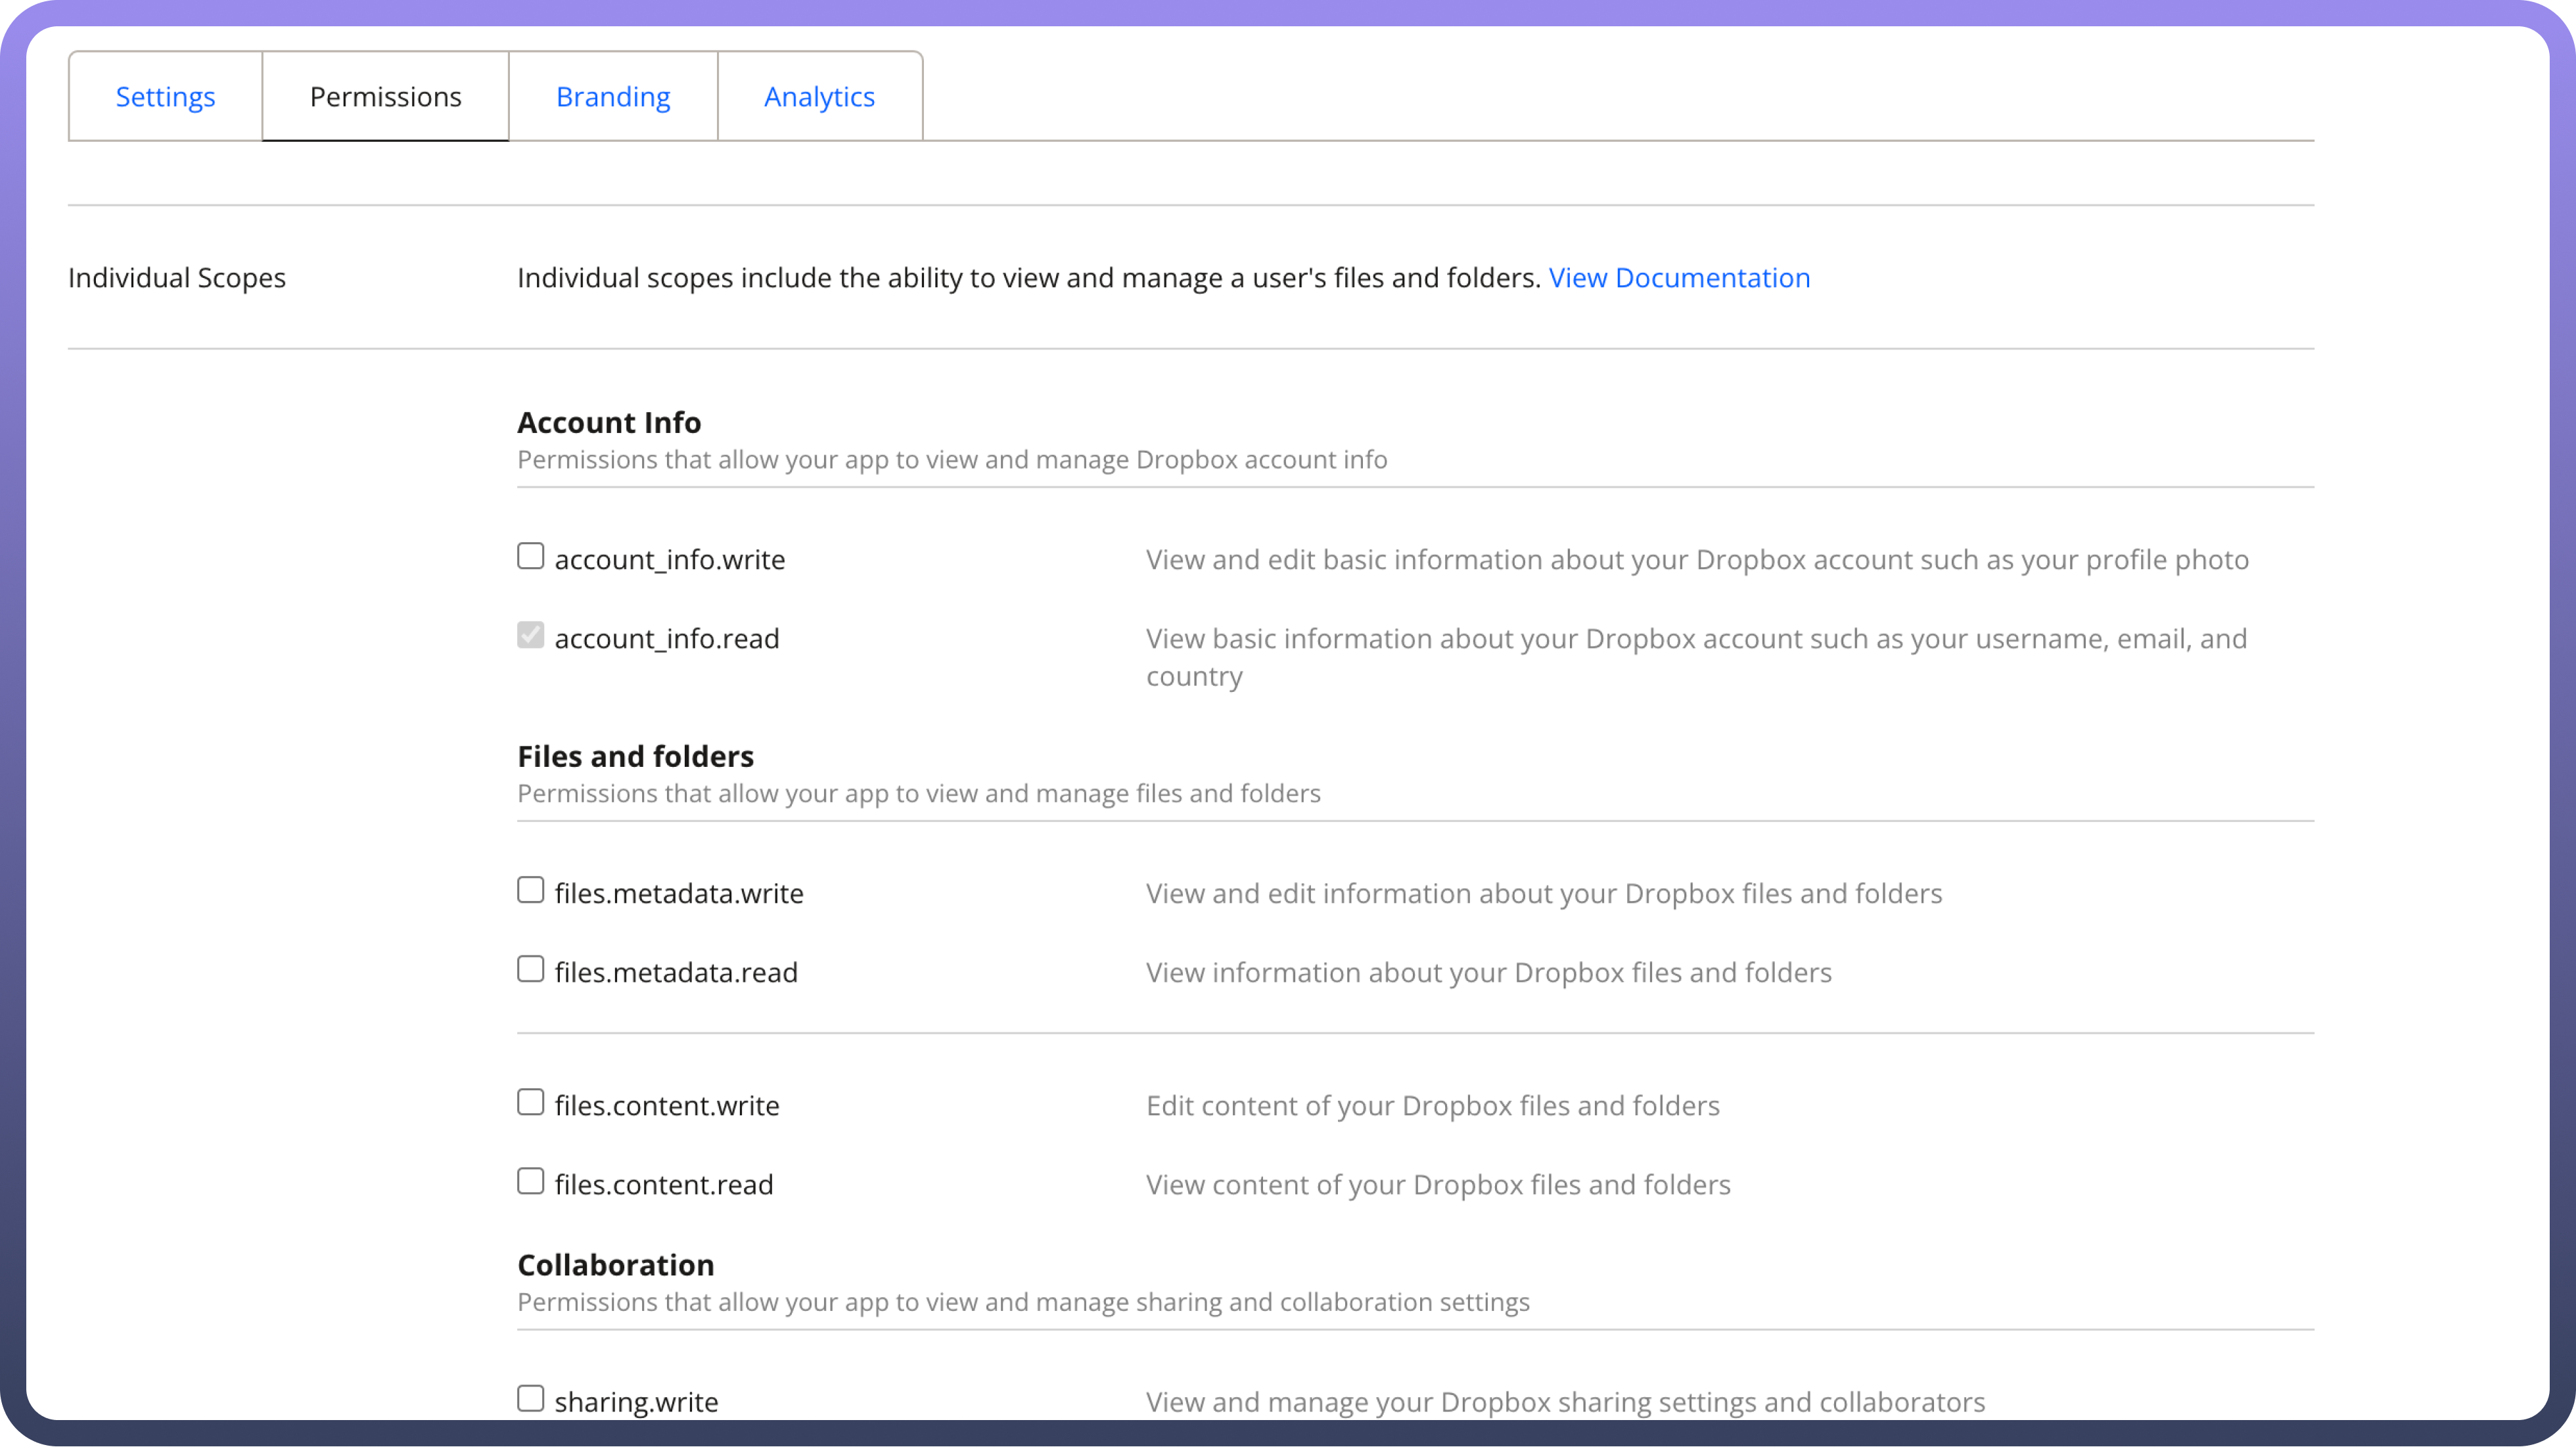
Task: Enable the account_info.write checkbox
Action: coord(531,556)
